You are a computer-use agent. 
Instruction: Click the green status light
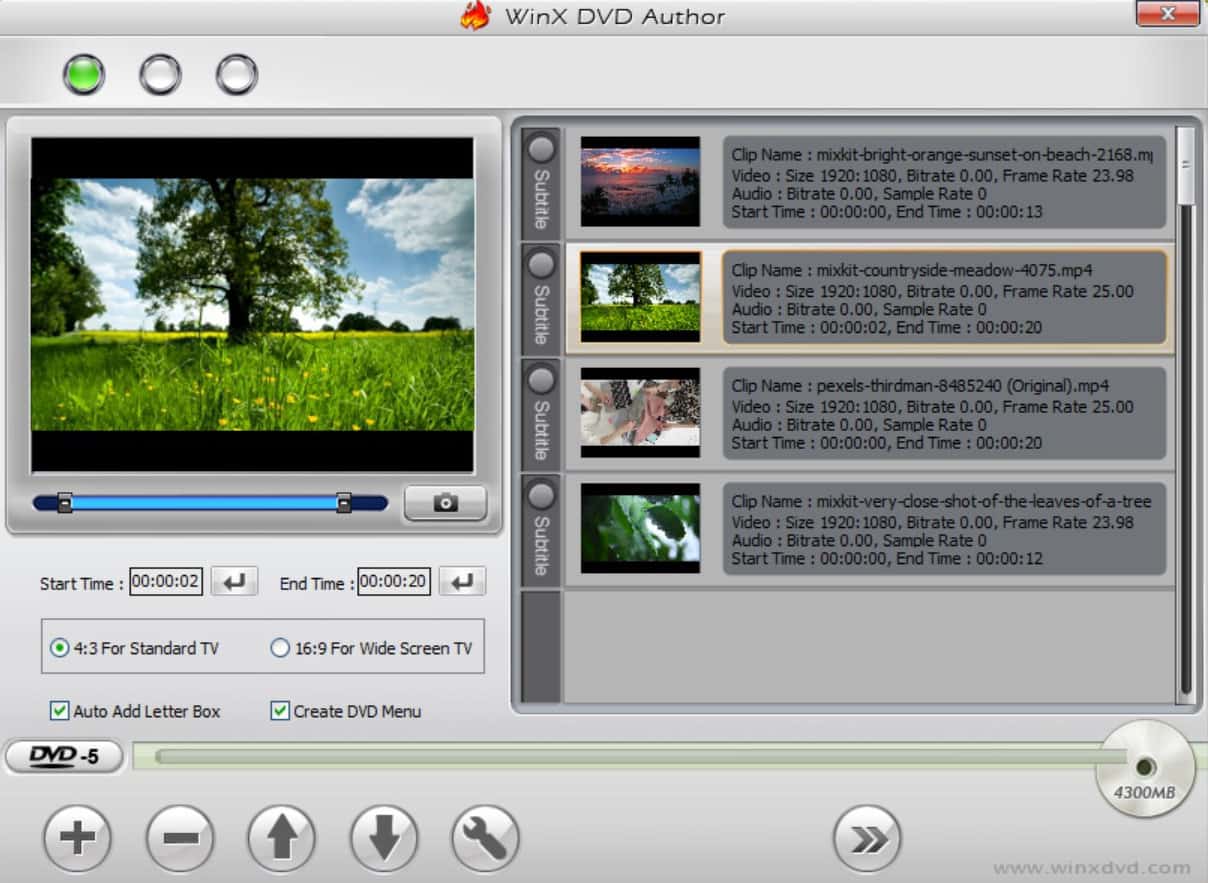[x=83, y=73]
